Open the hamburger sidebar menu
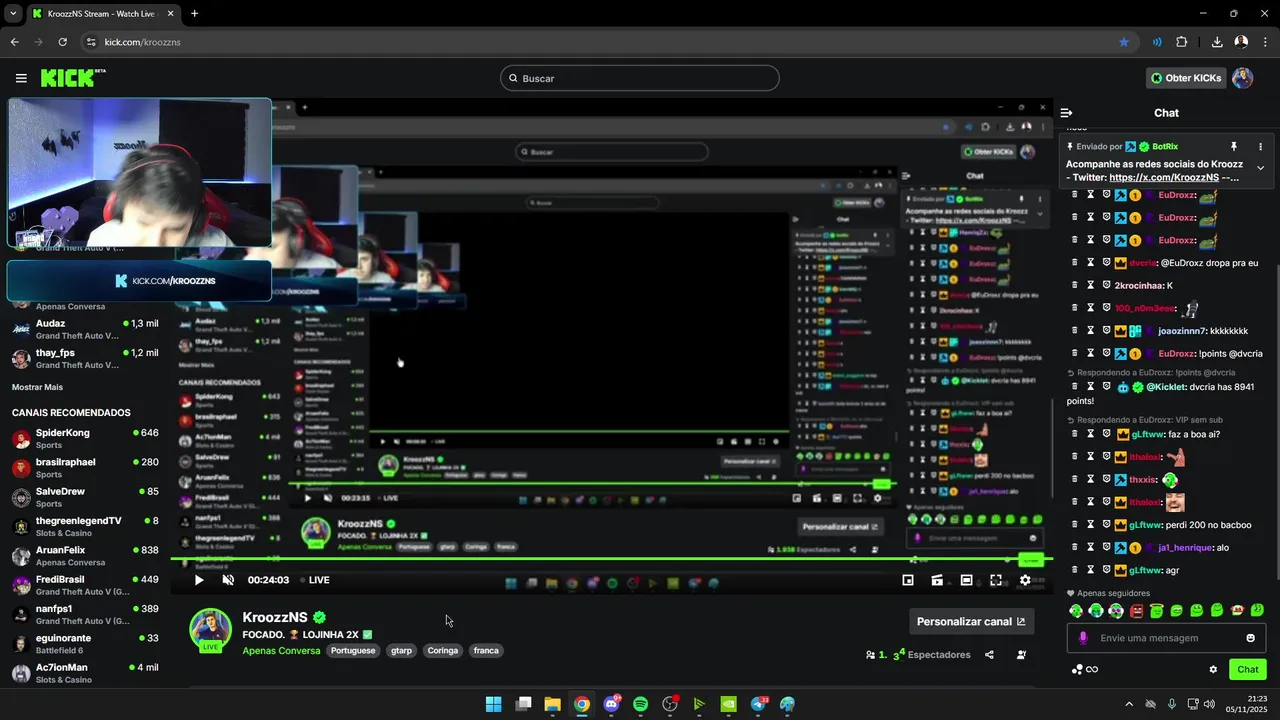The height and width of the screenshot is (720, 1280). pyautogui.click(x=21, y=78)
